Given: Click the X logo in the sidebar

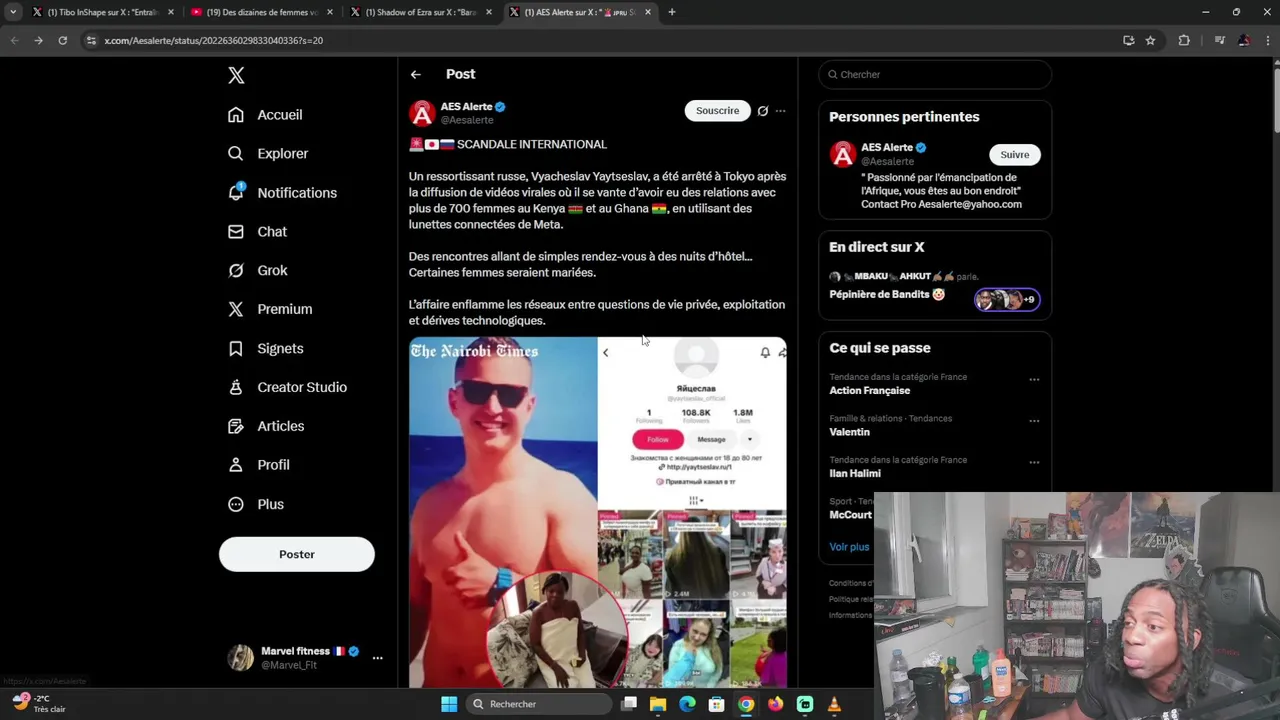Looking at the screenshot, I should 236,75.
